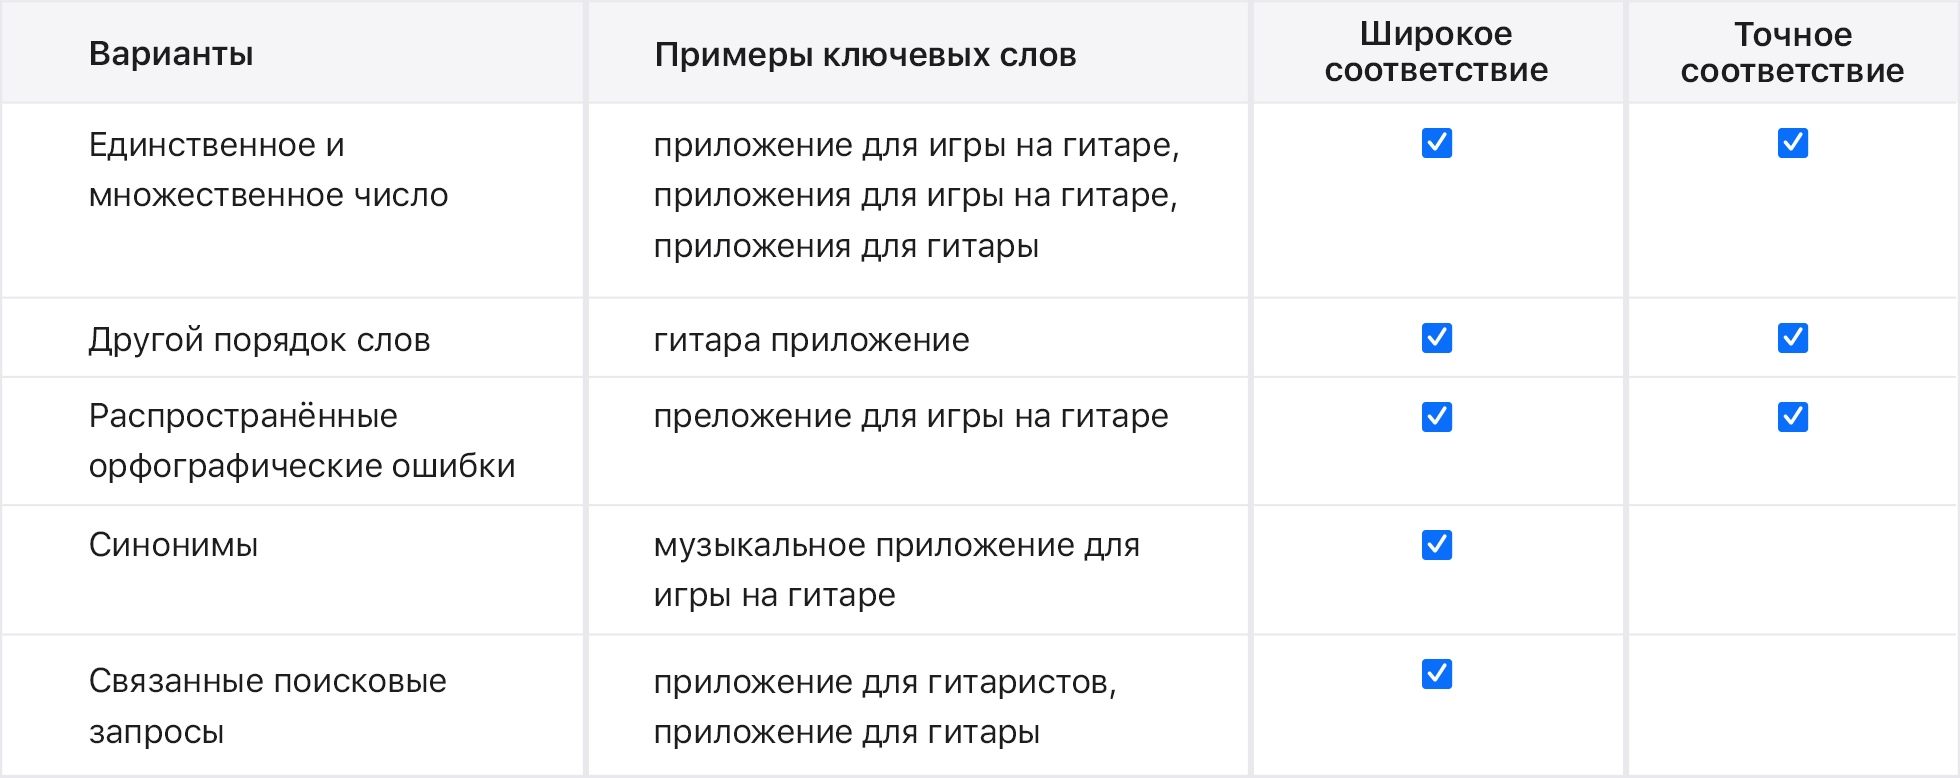This screenshot has height=778, width=1960.
Task: Click the гитара приложение keyword example
Action: (811, 340)
